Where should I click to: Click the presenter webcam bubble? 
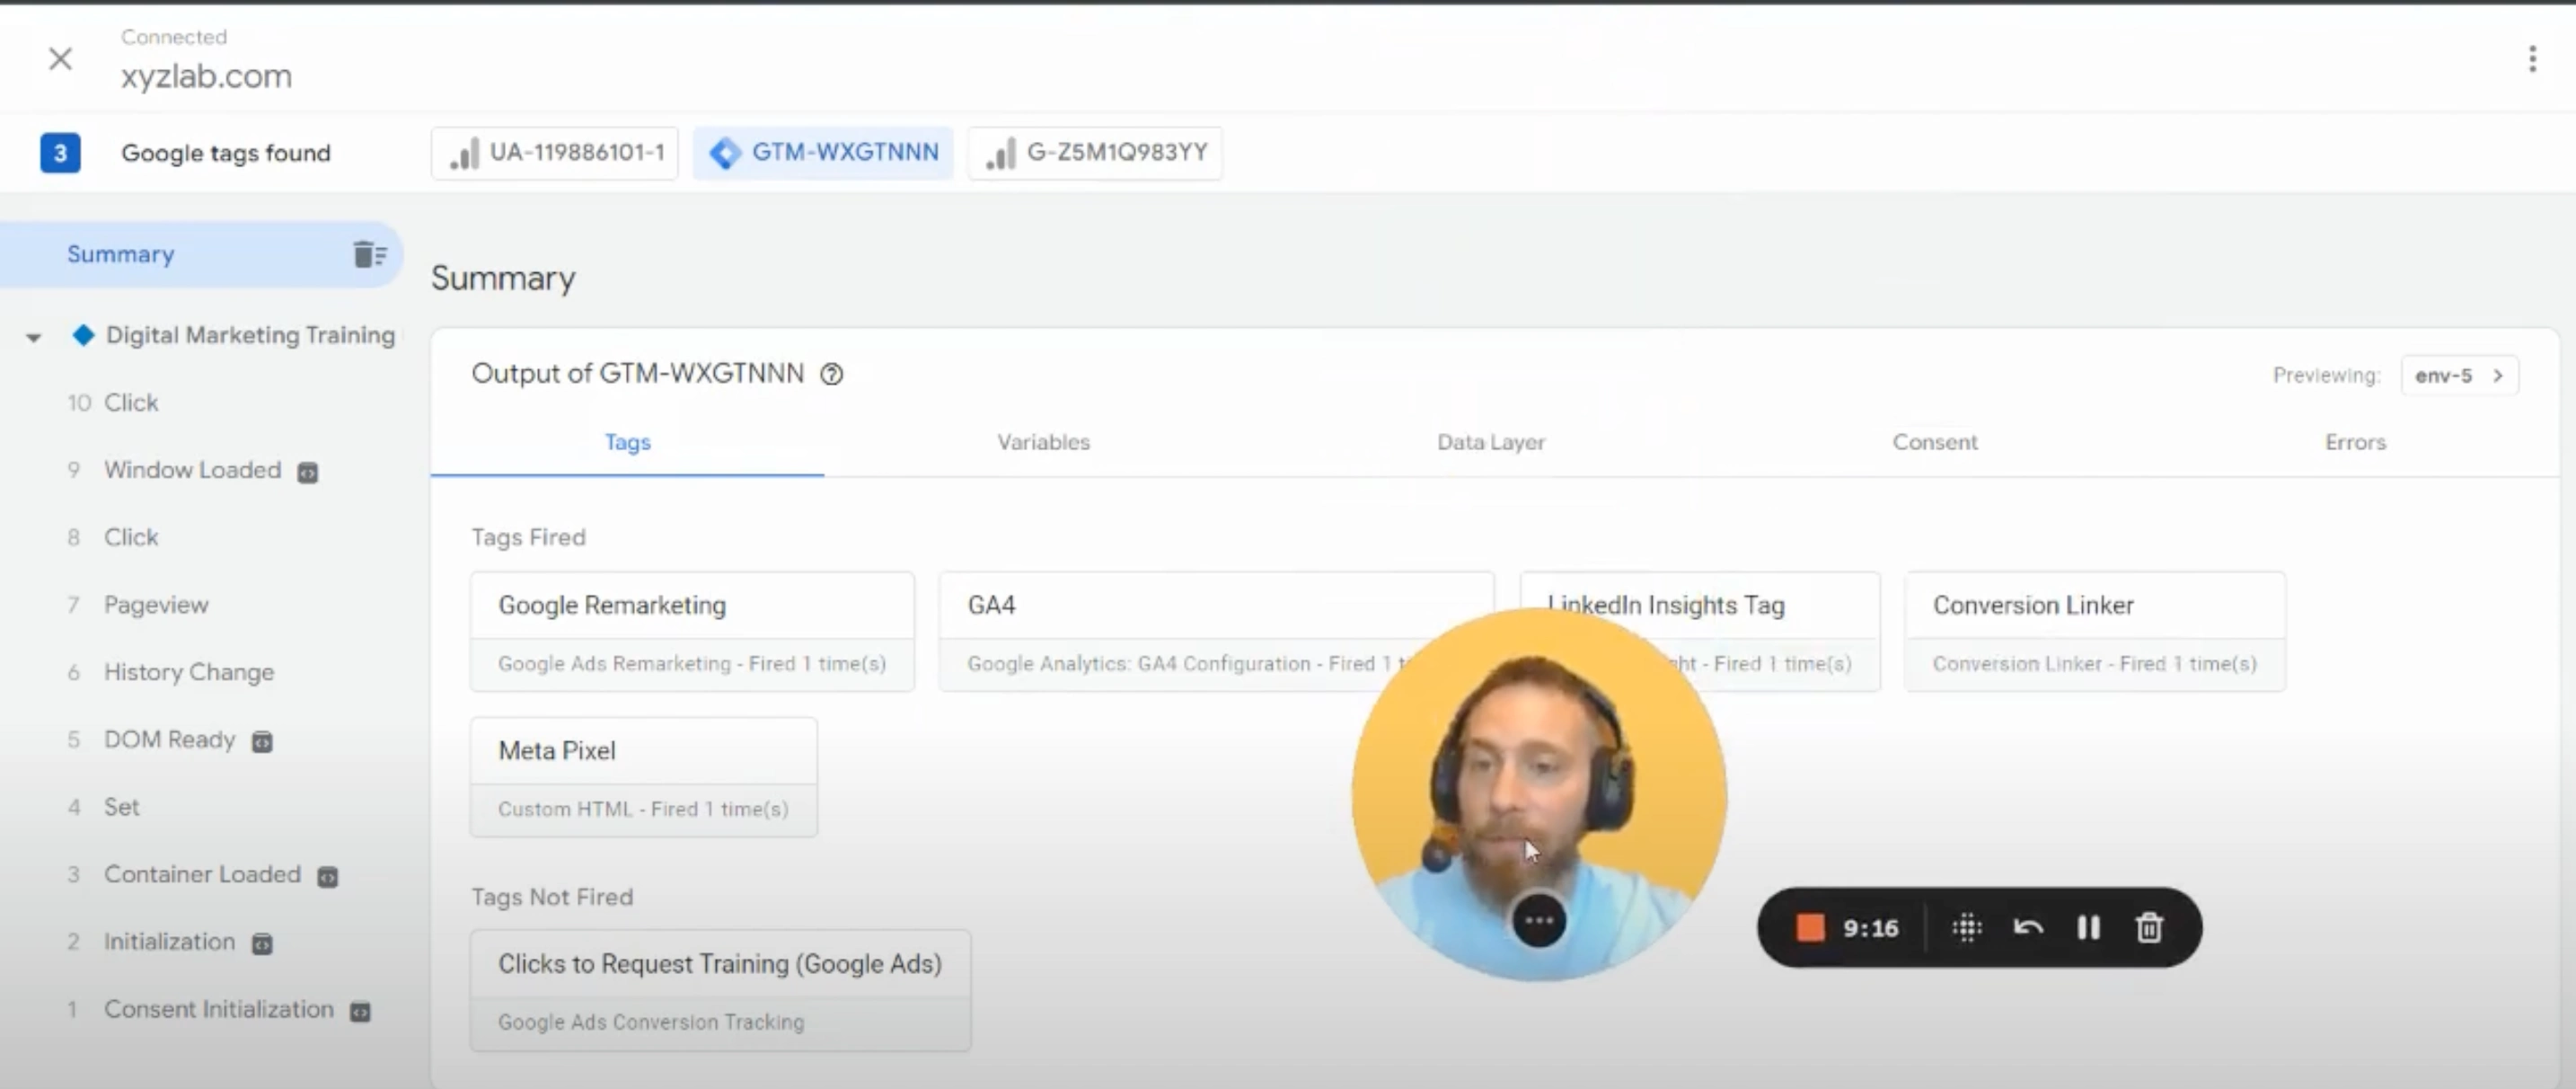[x=1539, y=795]
